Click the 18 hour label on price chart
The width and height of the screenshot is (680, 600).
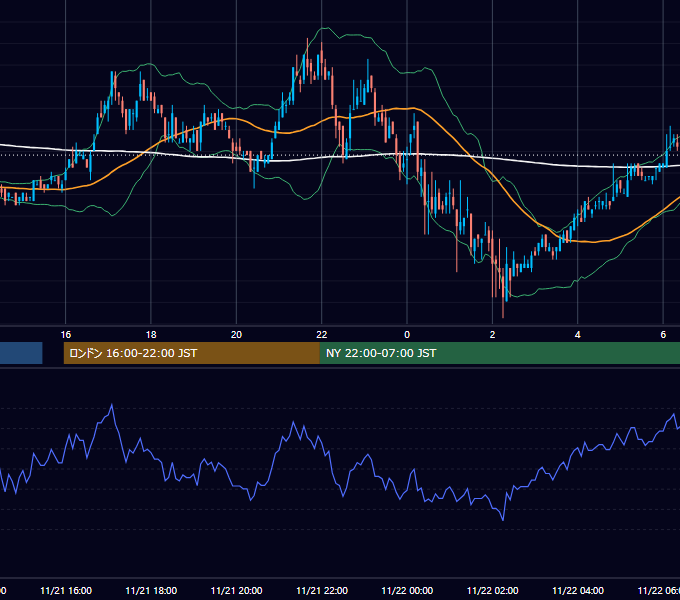point(151,334)
